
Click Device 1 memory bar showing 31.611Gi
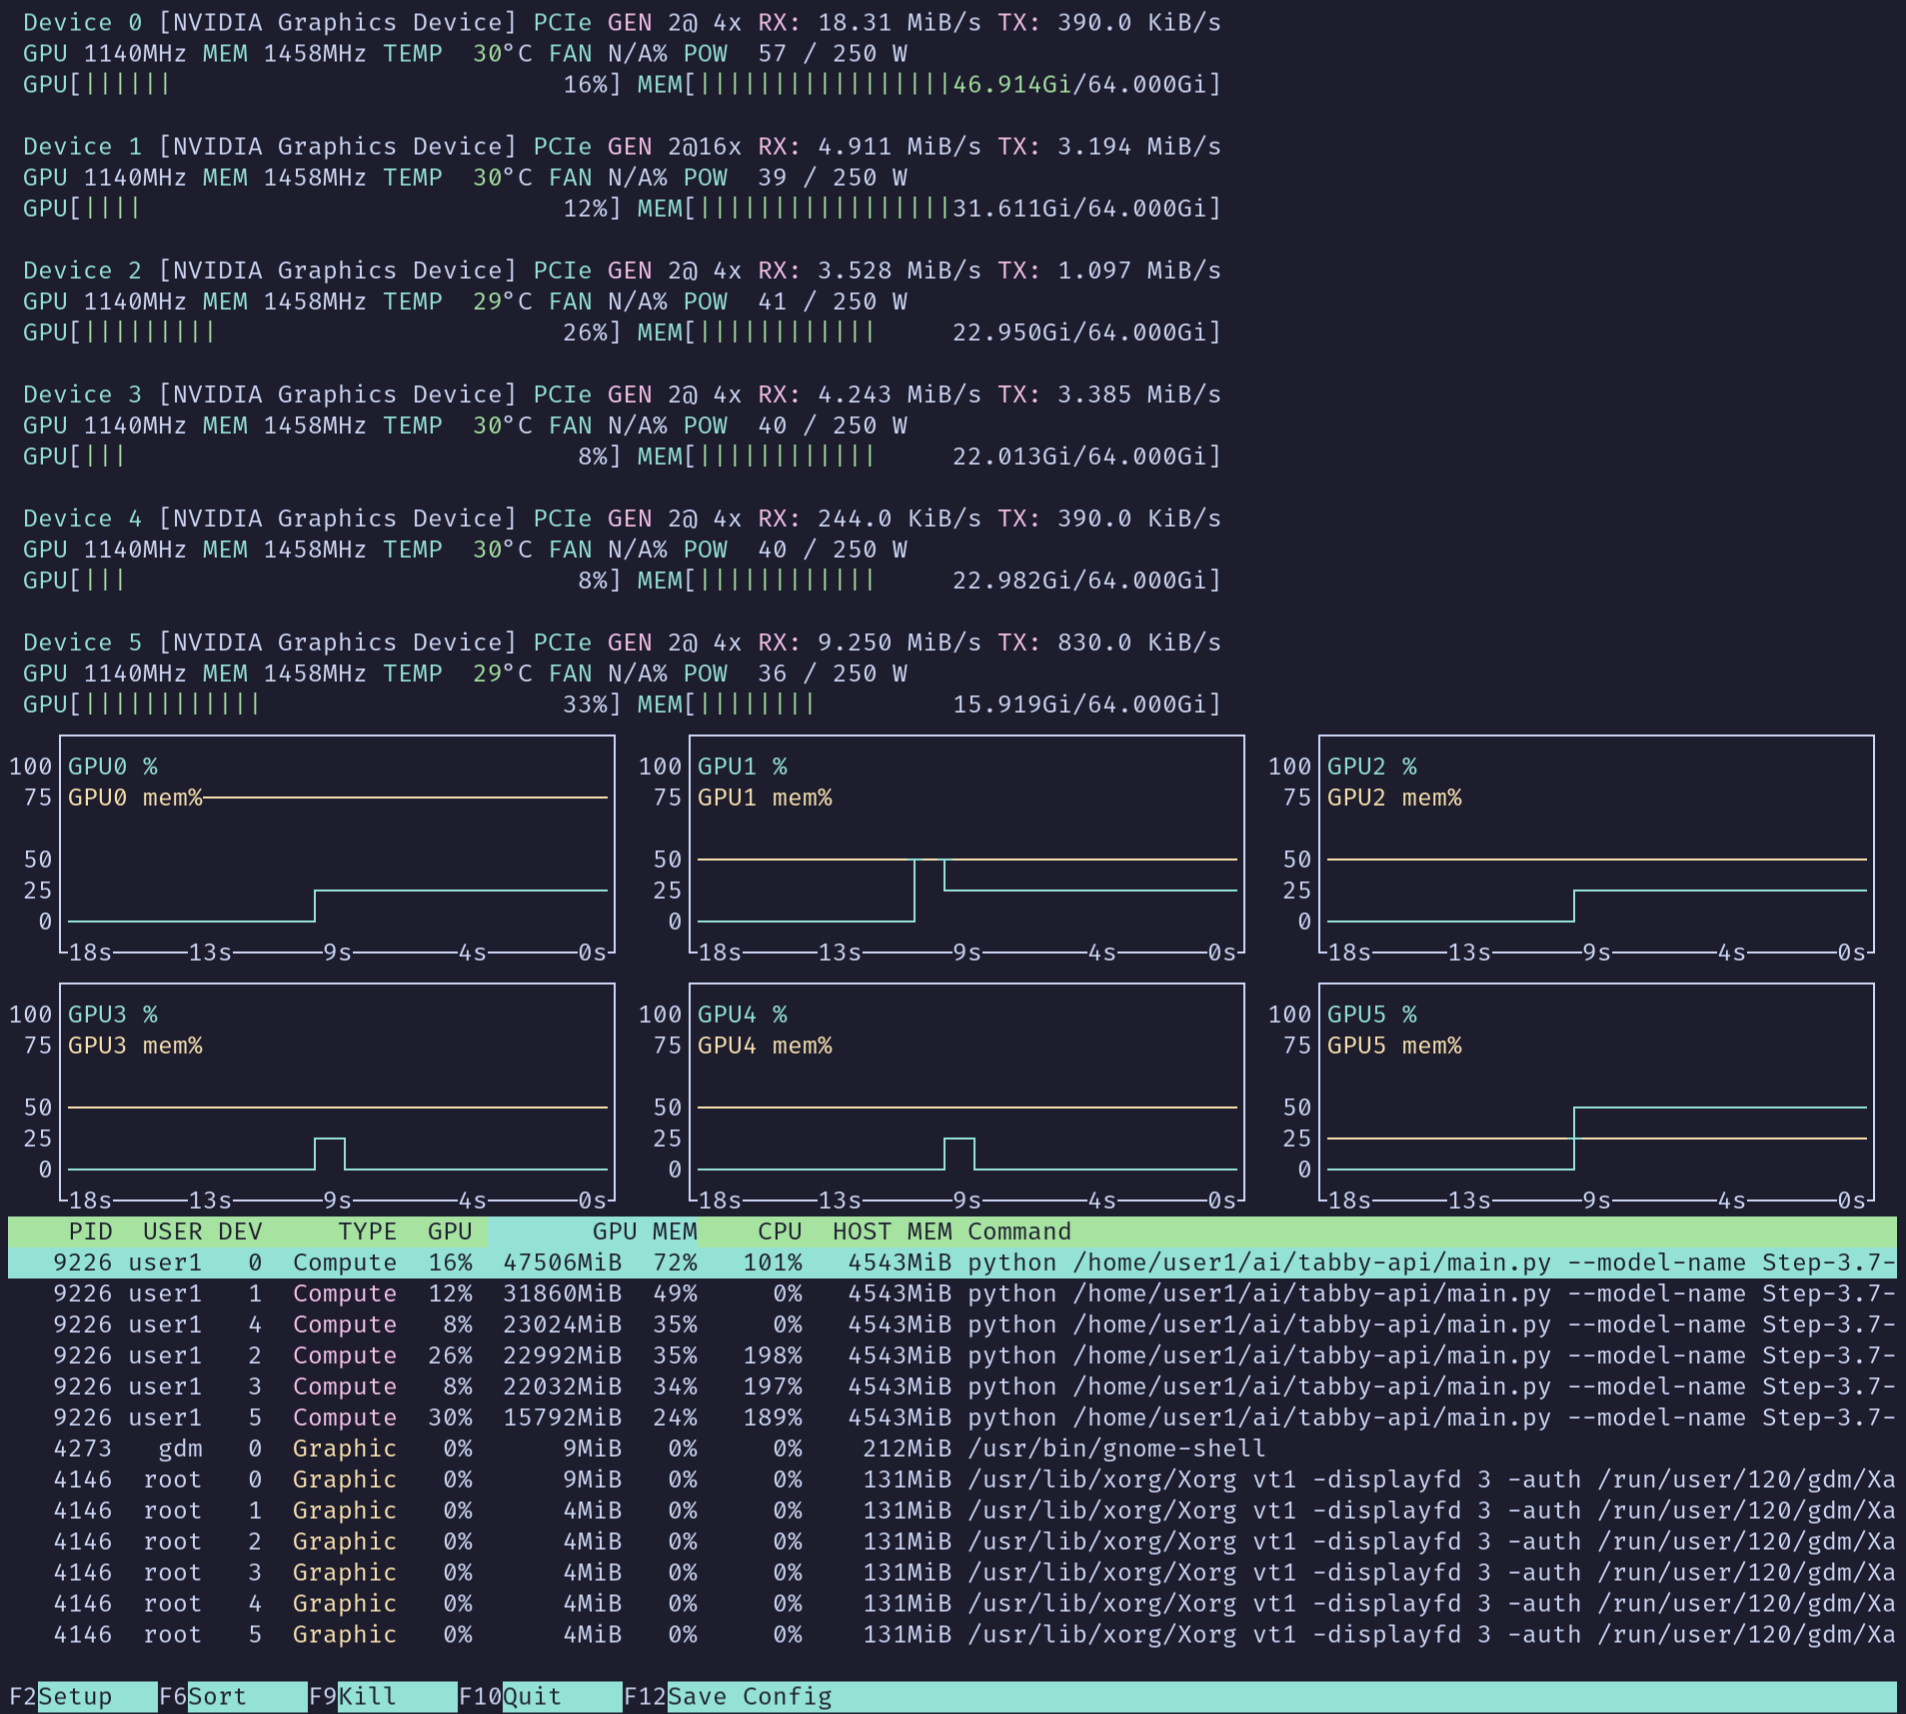[x=929, y=208]
